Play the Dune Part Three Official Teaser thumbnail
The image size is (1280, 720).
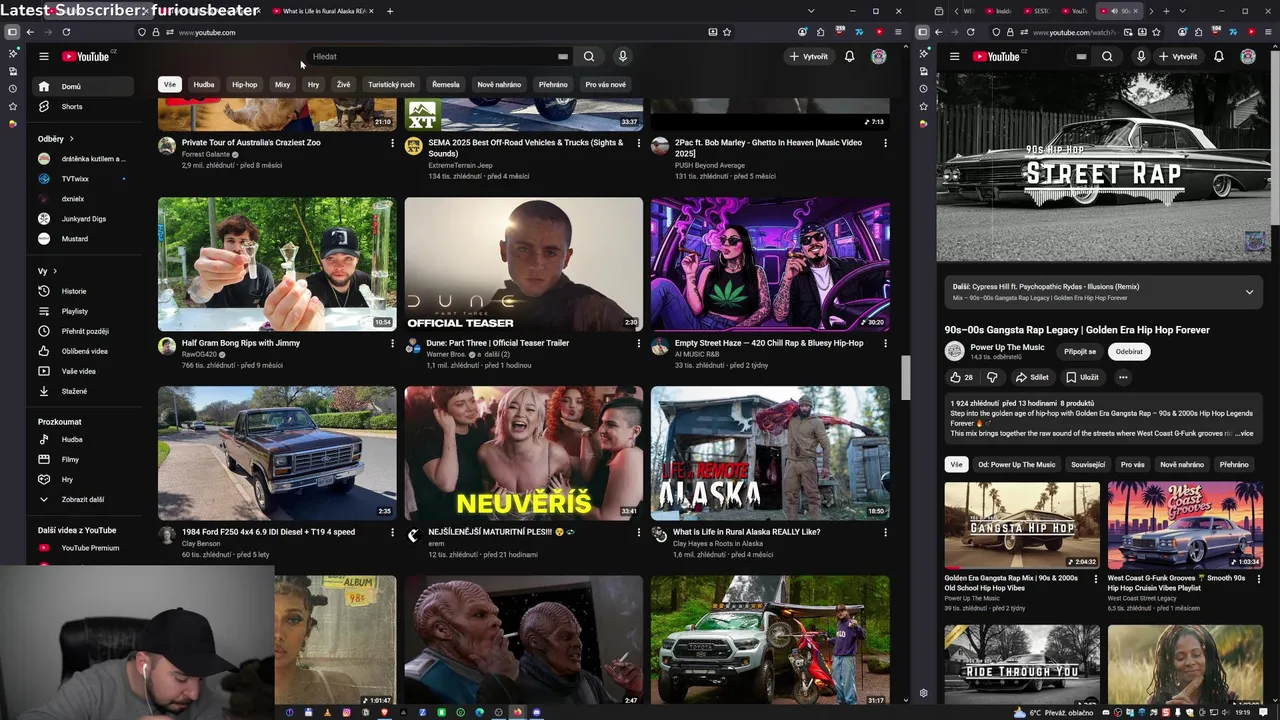coord(524,264)
